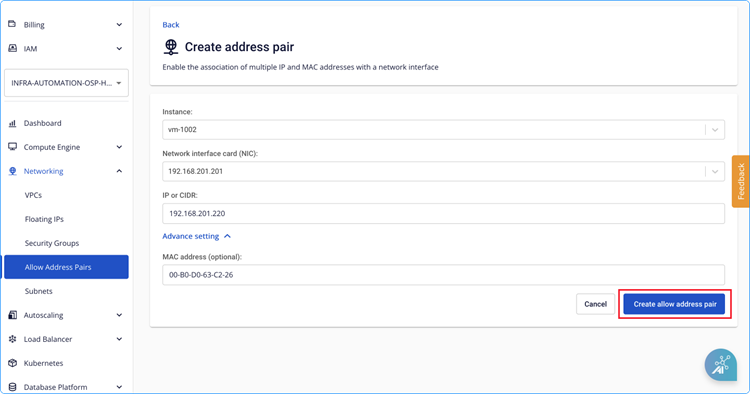
Task: Expand the IAM menu chevron
Action: tap(119, 48)
